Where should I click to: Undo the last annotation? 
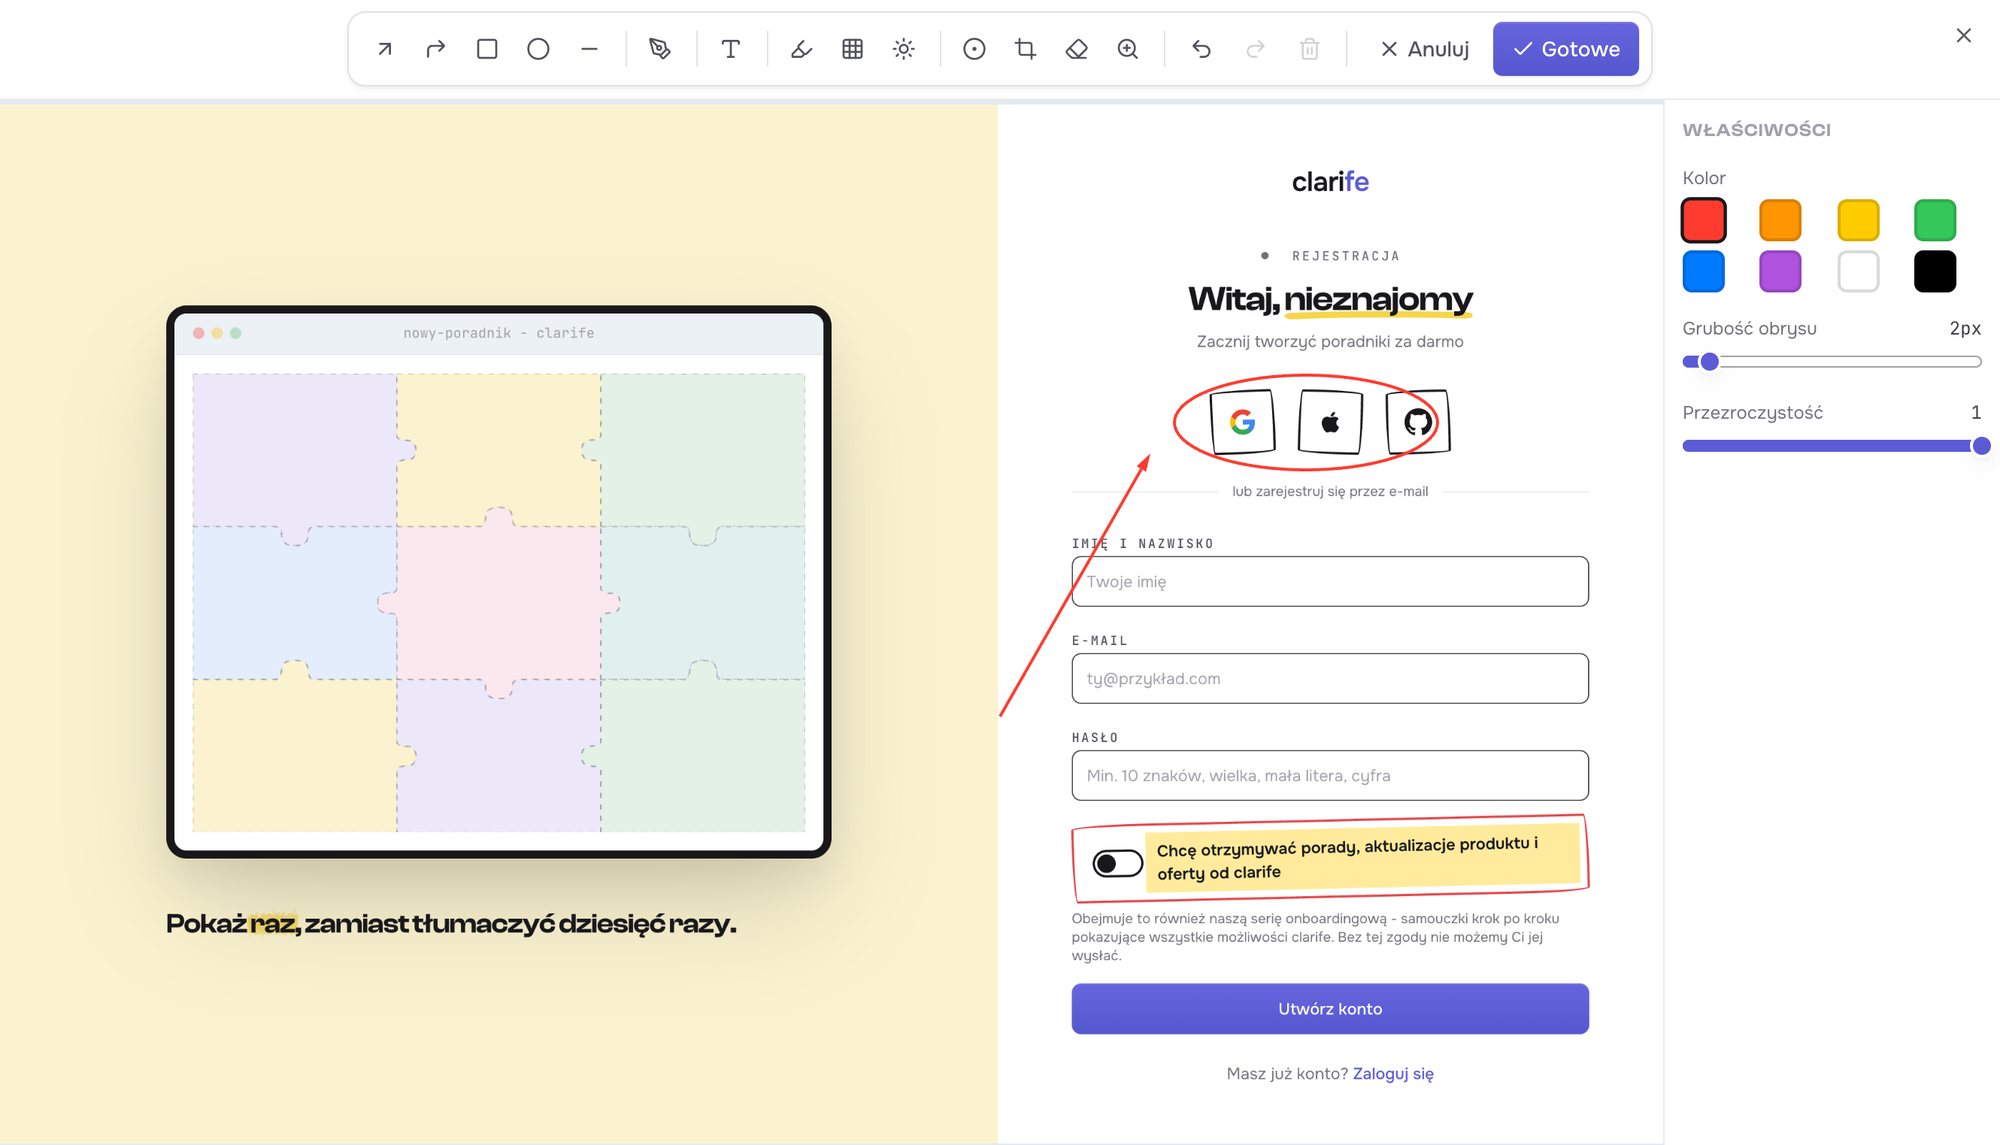point(1201,49)
